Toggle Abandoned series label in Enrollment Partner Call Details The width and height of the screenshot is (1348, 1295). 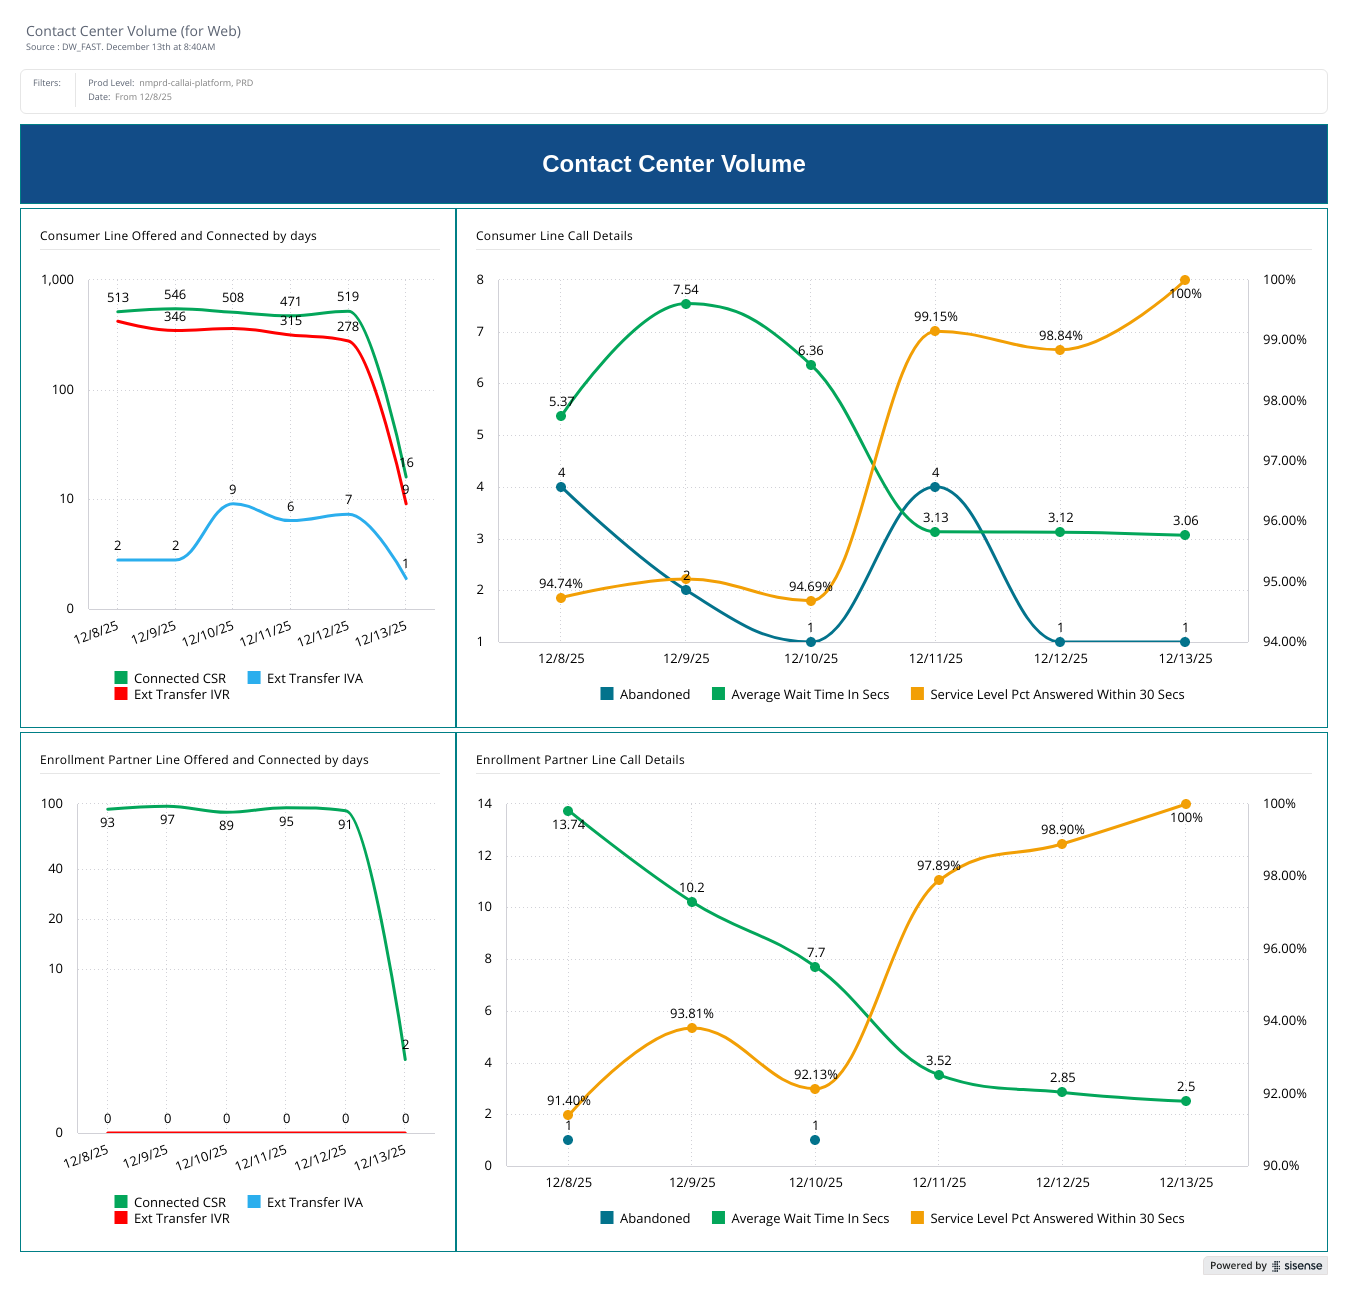[654, 1218]
